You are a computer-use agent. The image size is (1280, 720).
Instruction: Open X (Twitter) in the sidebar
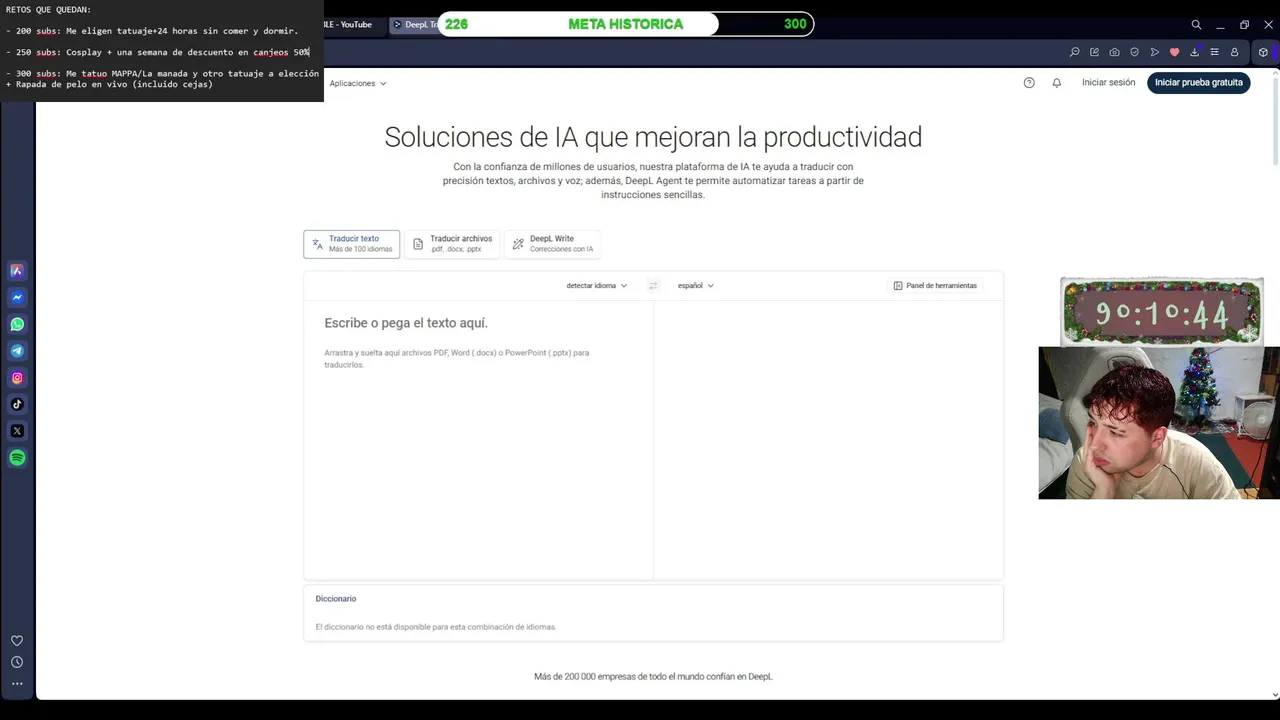click(17, 431)
